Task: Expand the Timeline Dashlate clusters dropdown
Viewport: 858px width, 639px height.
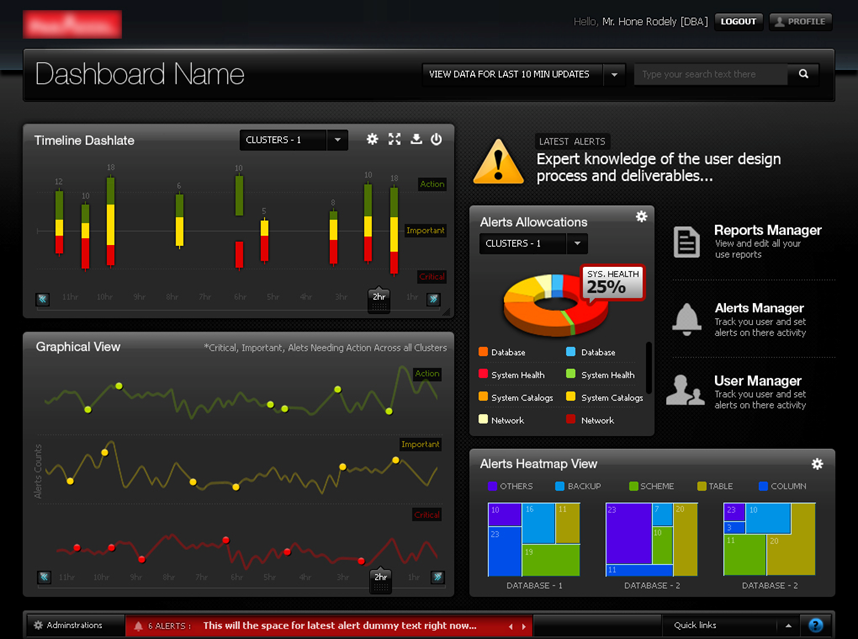Action: click(x=337, y=140)
